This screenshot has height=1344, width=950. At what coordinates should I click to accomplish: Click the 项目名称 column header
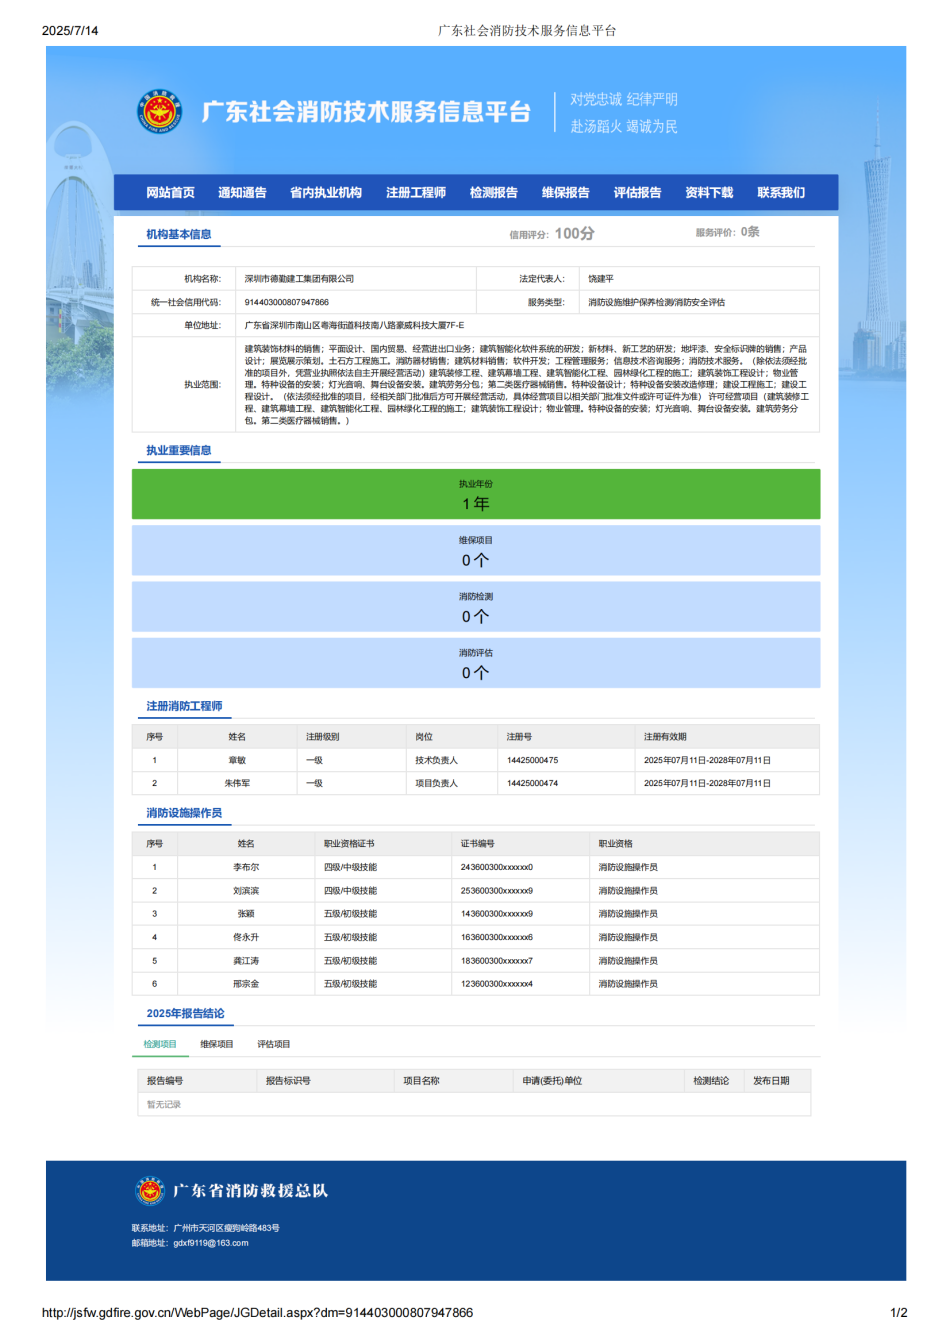(421, 1080)
